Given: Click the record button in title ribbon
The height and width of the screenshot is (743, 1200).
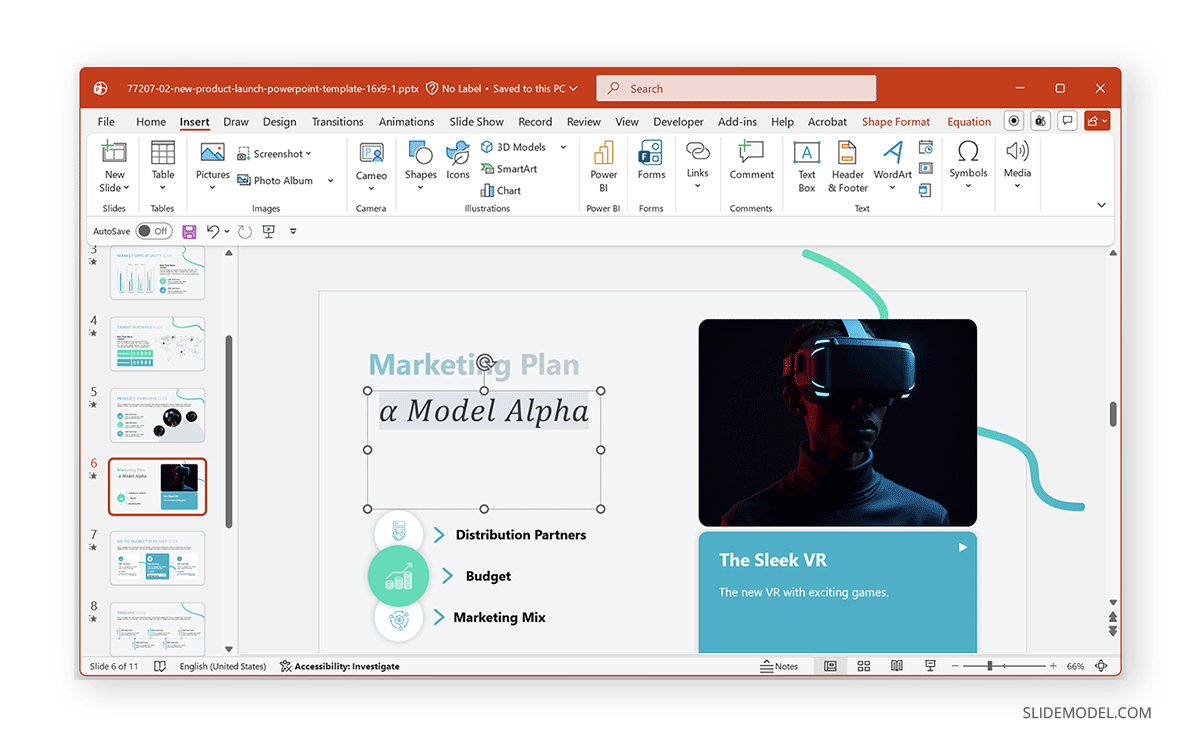Looking at the screenshot, I should pyautogui.click(x=1015, y=121).
